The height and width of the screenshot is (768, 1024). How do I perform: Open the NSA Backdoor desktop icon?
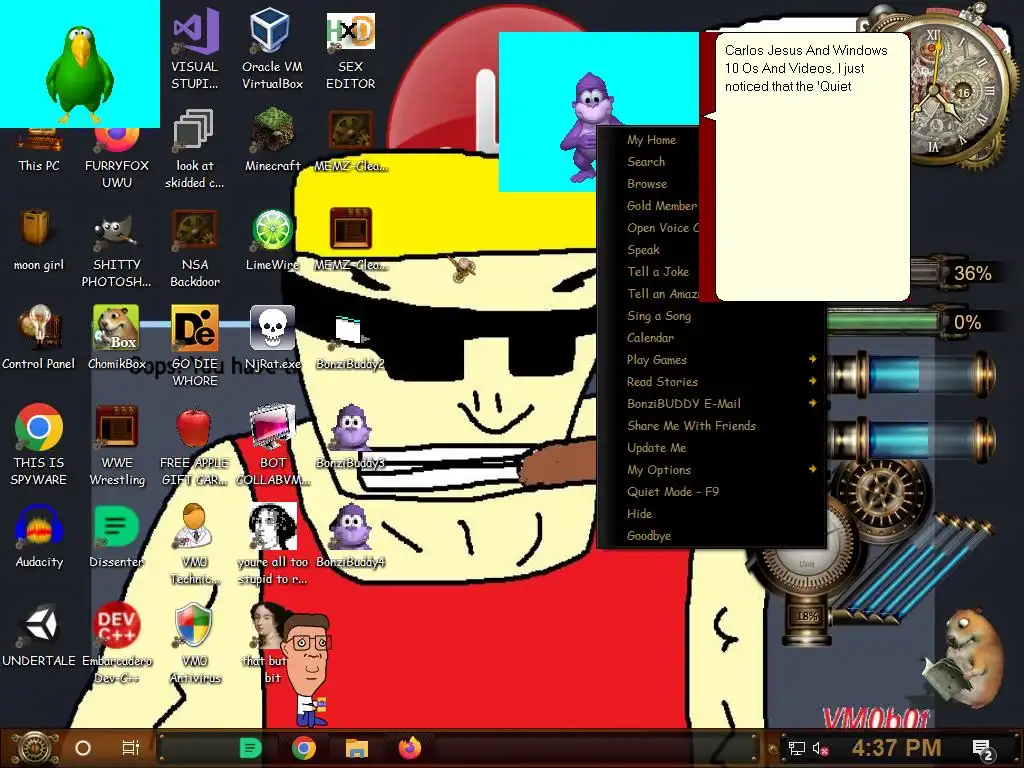point(195,248)
